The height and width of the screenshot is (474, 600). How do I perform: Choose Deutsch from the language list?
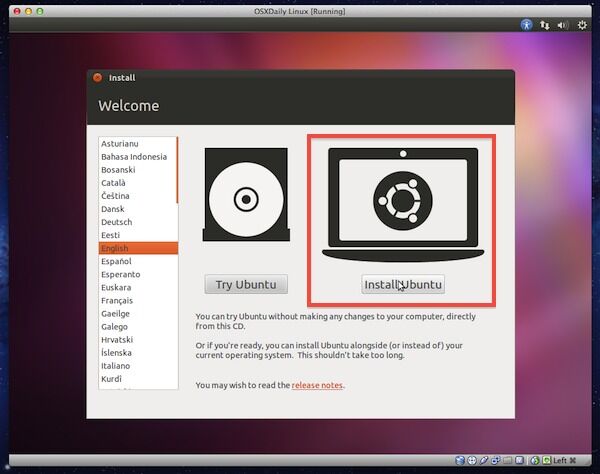point(138,222)
